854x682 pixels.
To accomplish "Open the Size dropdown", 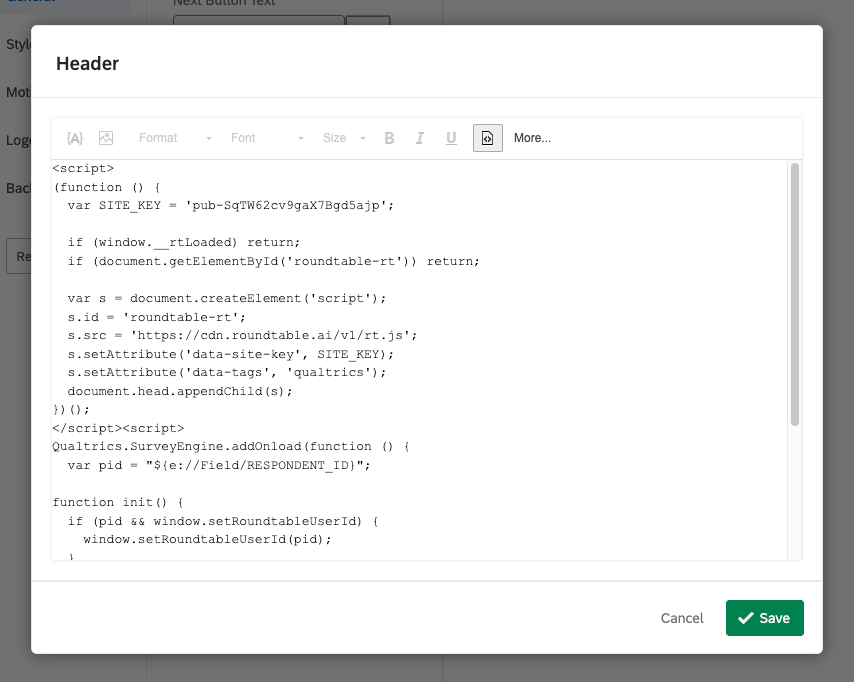I will [x=344, y=138].
